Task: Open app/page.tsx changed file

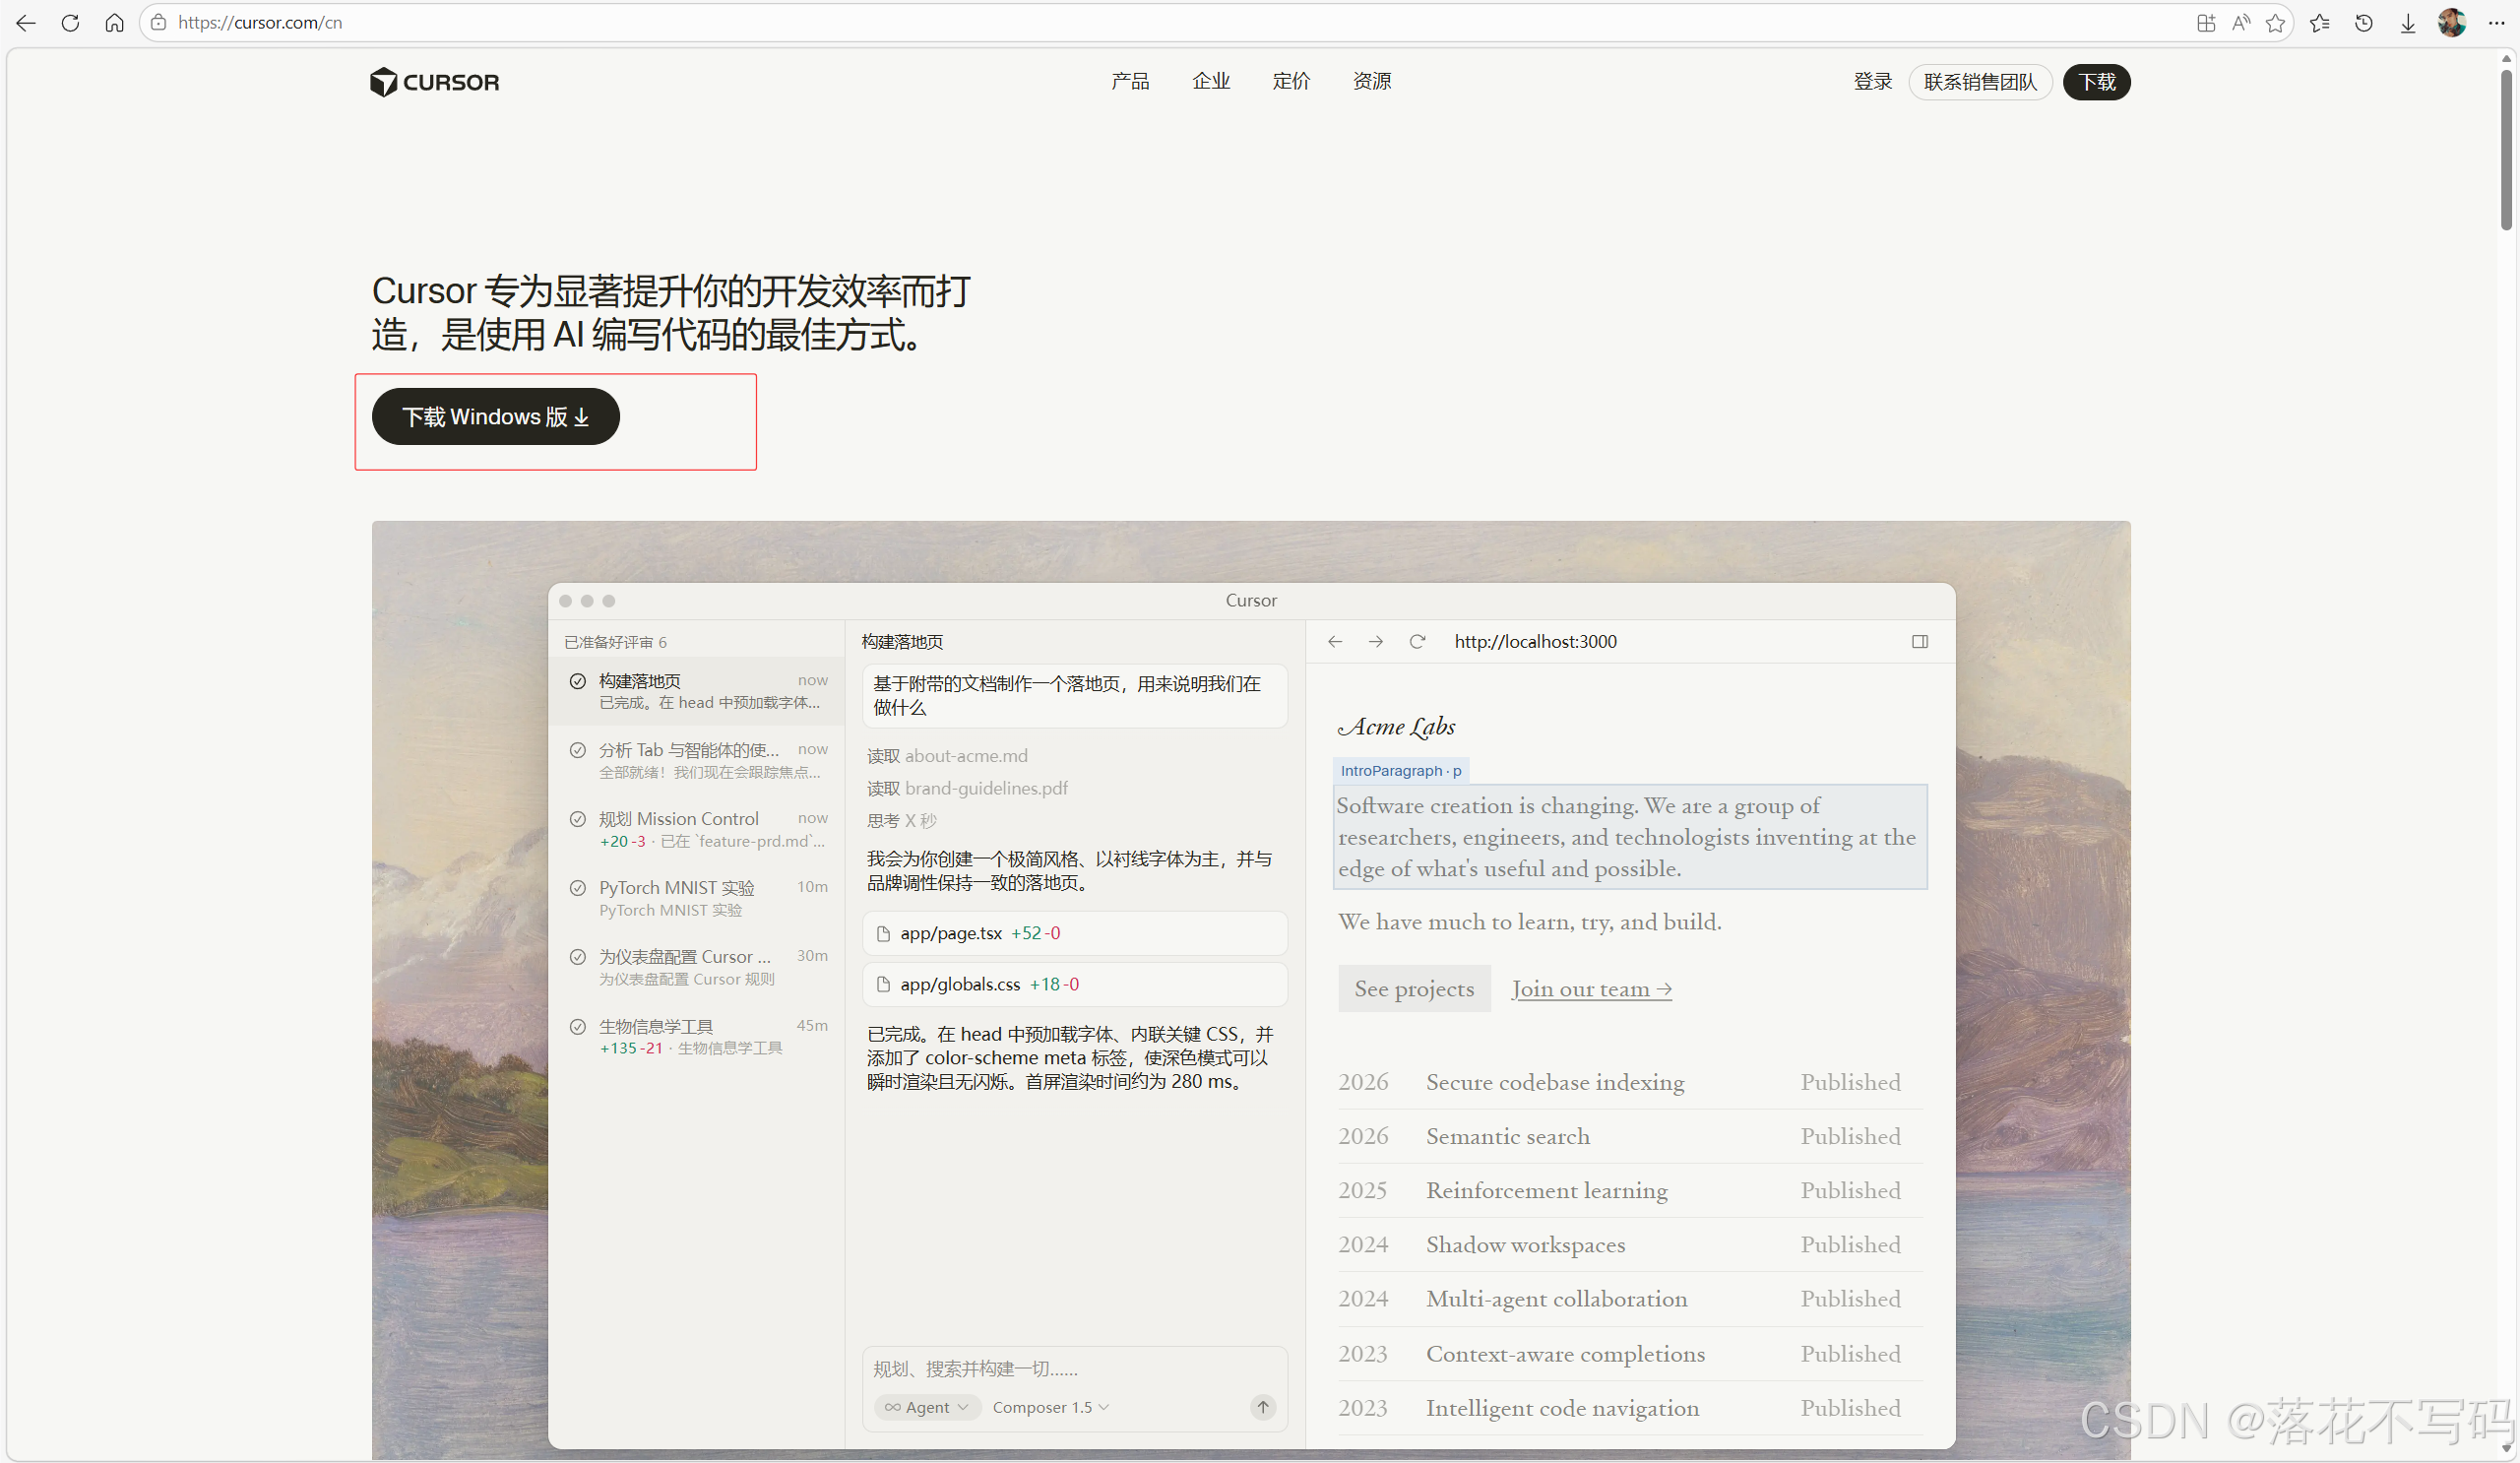Action: coord(1075,933)
